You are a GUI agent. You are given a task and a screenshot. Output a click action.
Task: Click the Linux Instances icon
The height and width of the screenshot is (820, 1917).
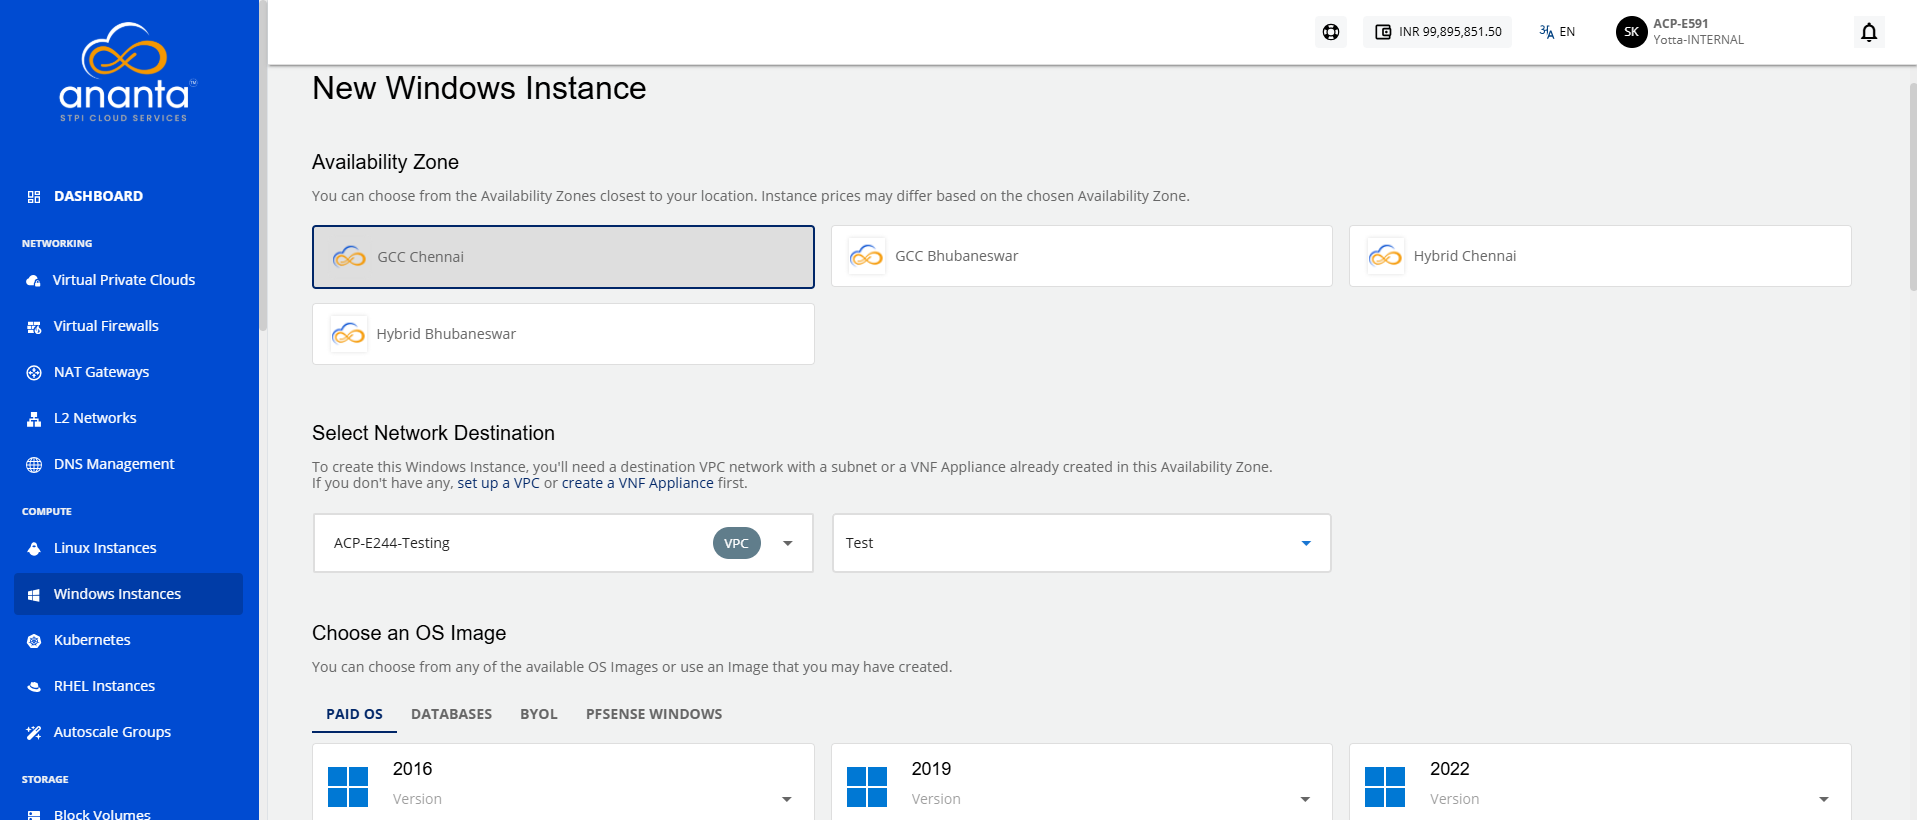pyautogui.click(x=34, y=549)
